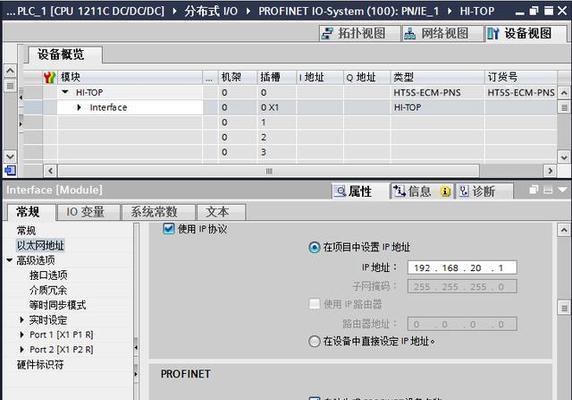This screenshot has height=400, width=572.
Task: Click the 订货号 column header
Action: coord(521,77)
